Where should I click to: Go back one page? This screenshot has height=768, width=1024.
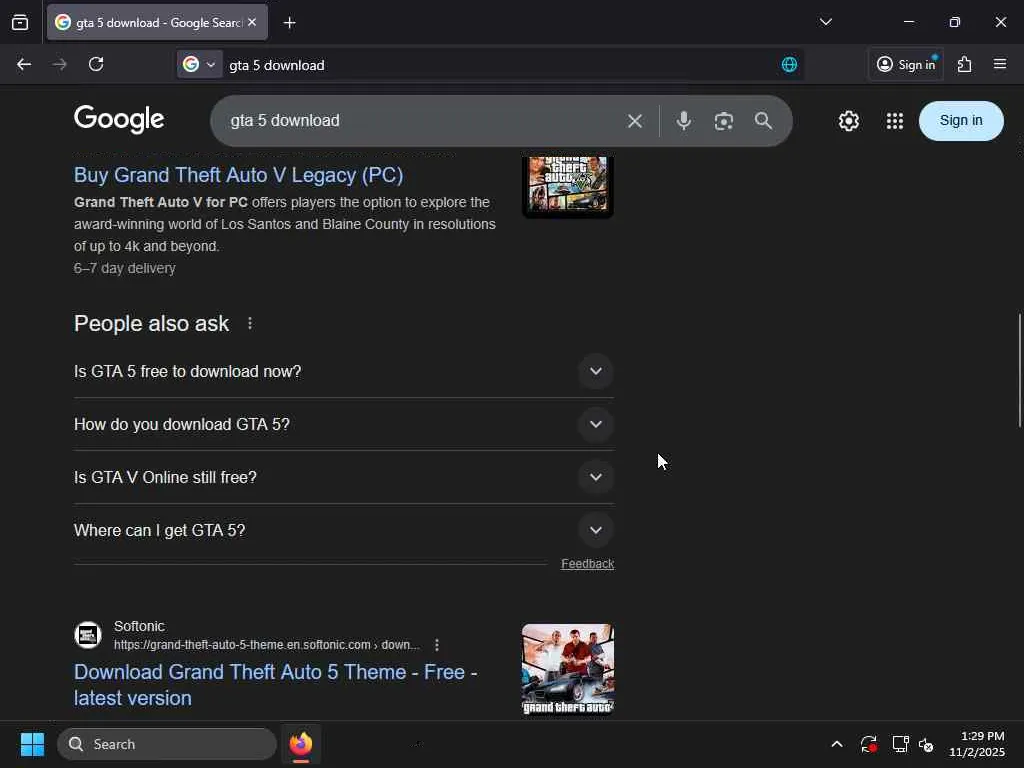[x=24, y=65]
